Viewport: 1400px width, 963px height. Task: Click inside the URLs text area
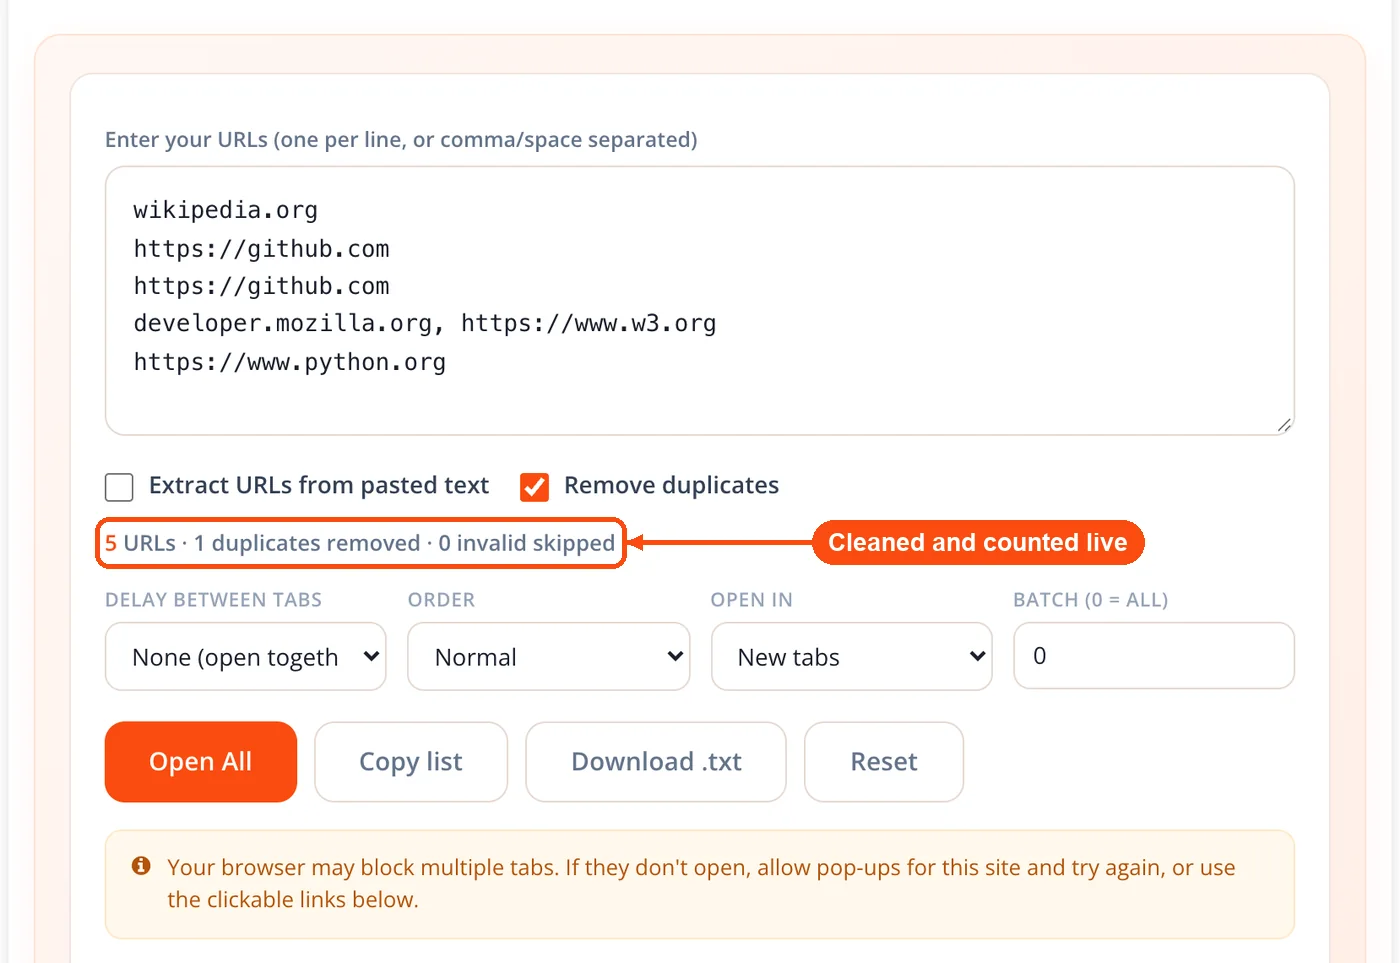[x=700, y=301]
